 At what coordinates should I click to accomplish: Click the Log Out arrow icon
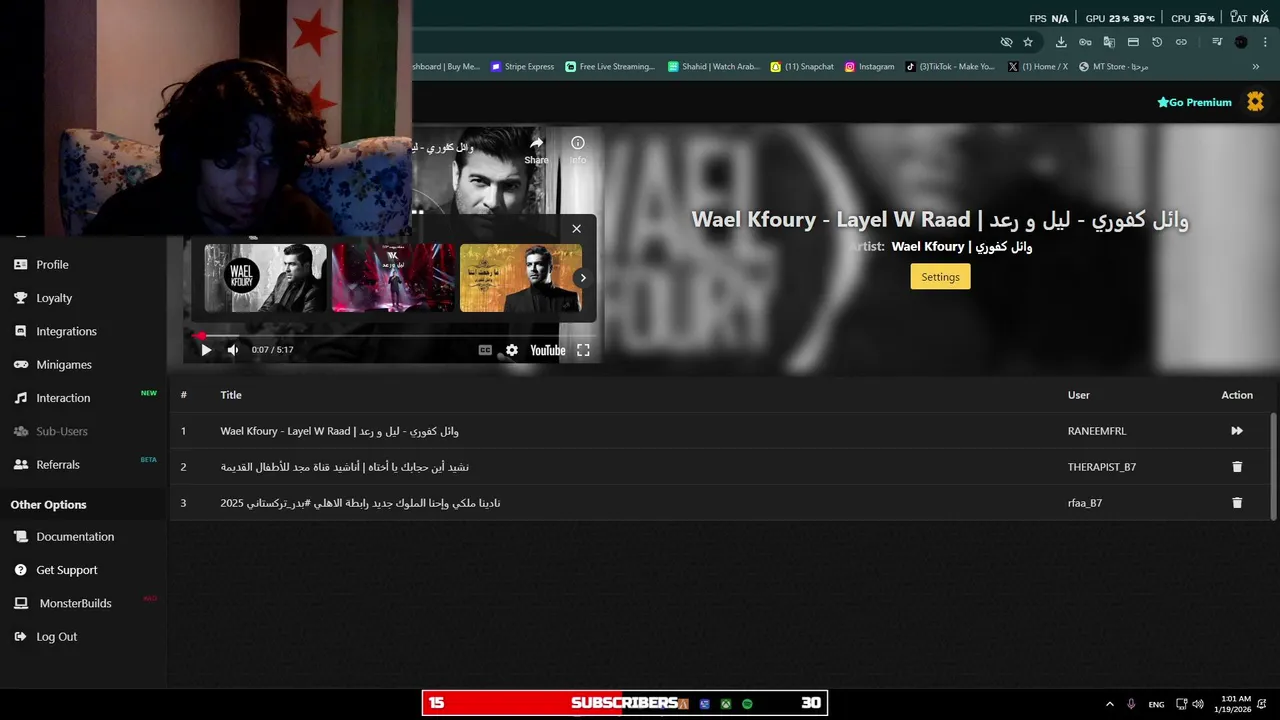click(x=20, y=637)
